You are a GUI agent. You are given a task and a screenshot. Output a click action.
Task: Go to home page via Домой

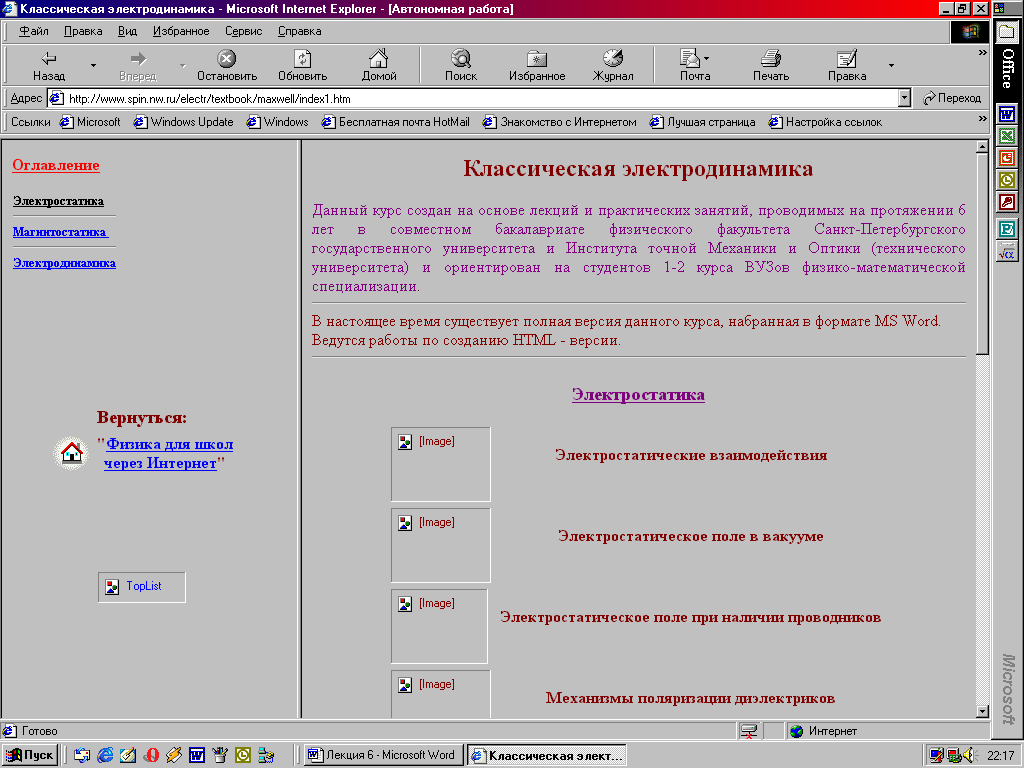(379, 65)
